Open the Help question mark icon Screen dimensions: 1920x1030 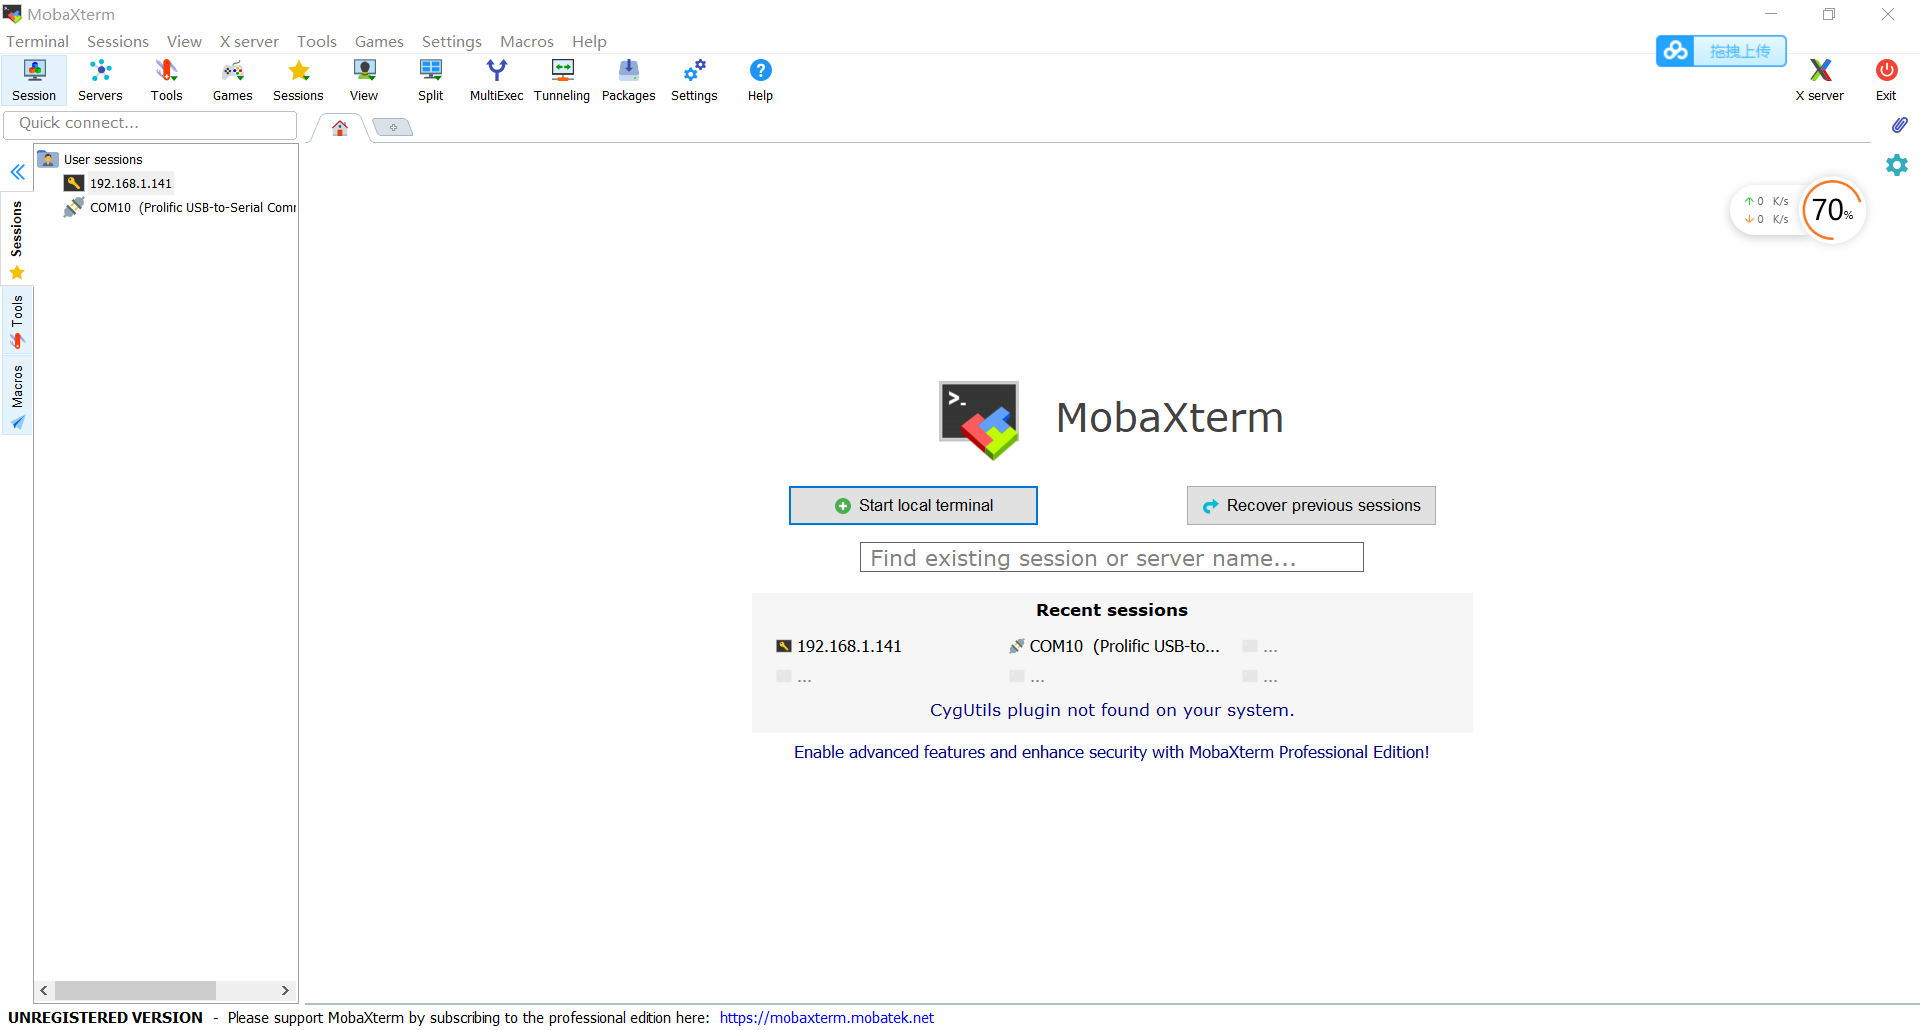coord(760,80)
